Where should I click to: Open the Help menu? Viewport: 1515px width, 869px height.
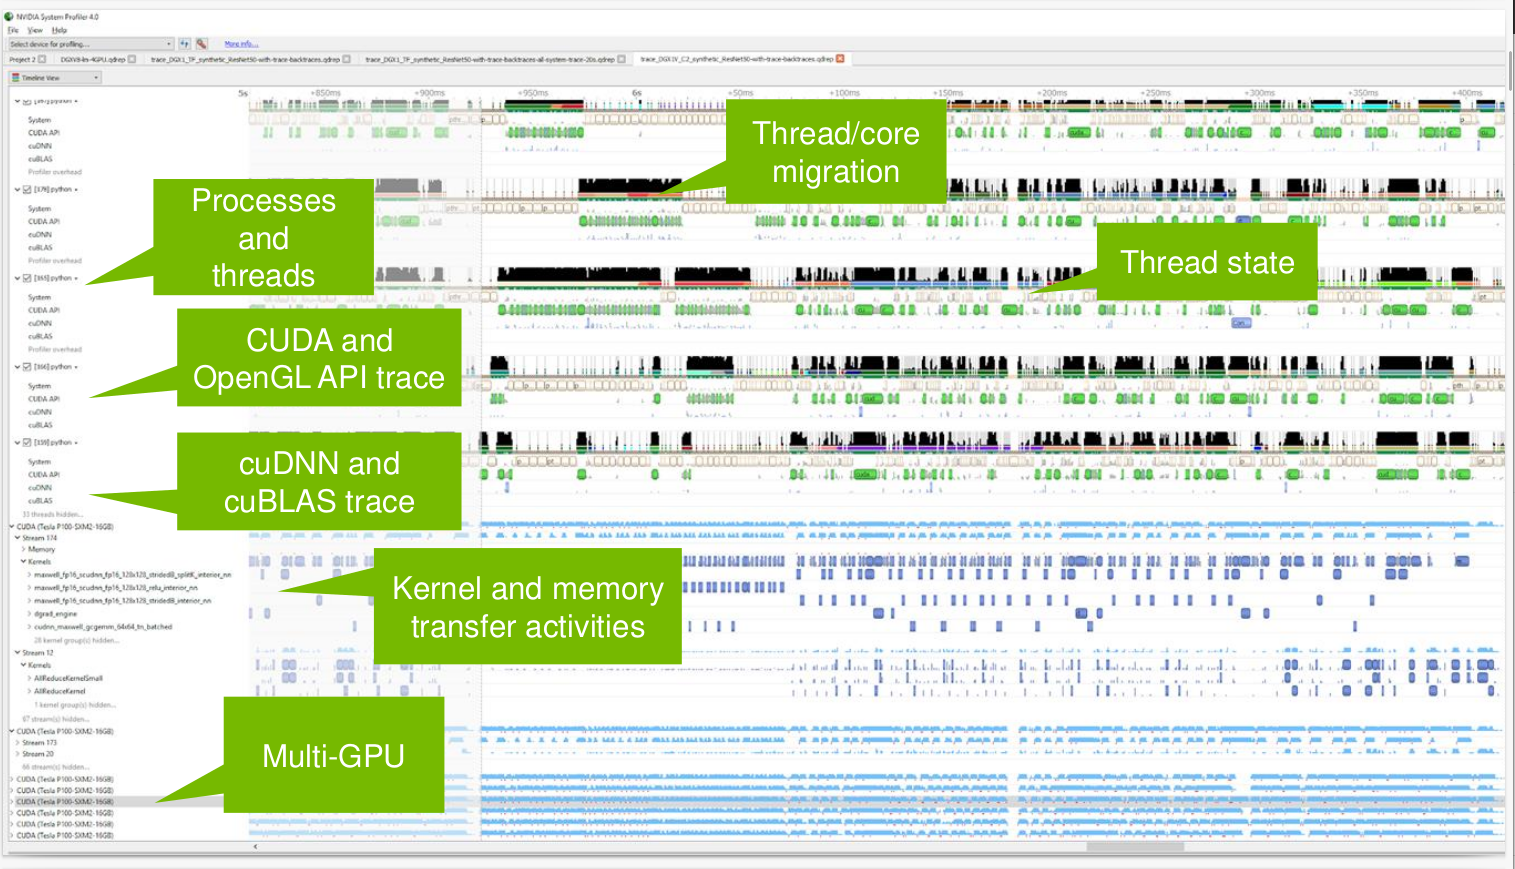[59, 30]
